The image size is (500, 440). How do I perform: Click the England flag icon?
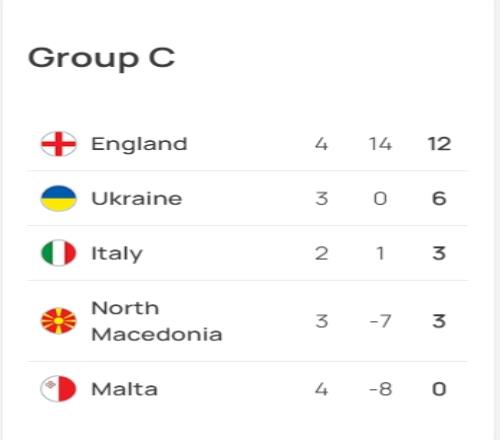coord(59,144)
